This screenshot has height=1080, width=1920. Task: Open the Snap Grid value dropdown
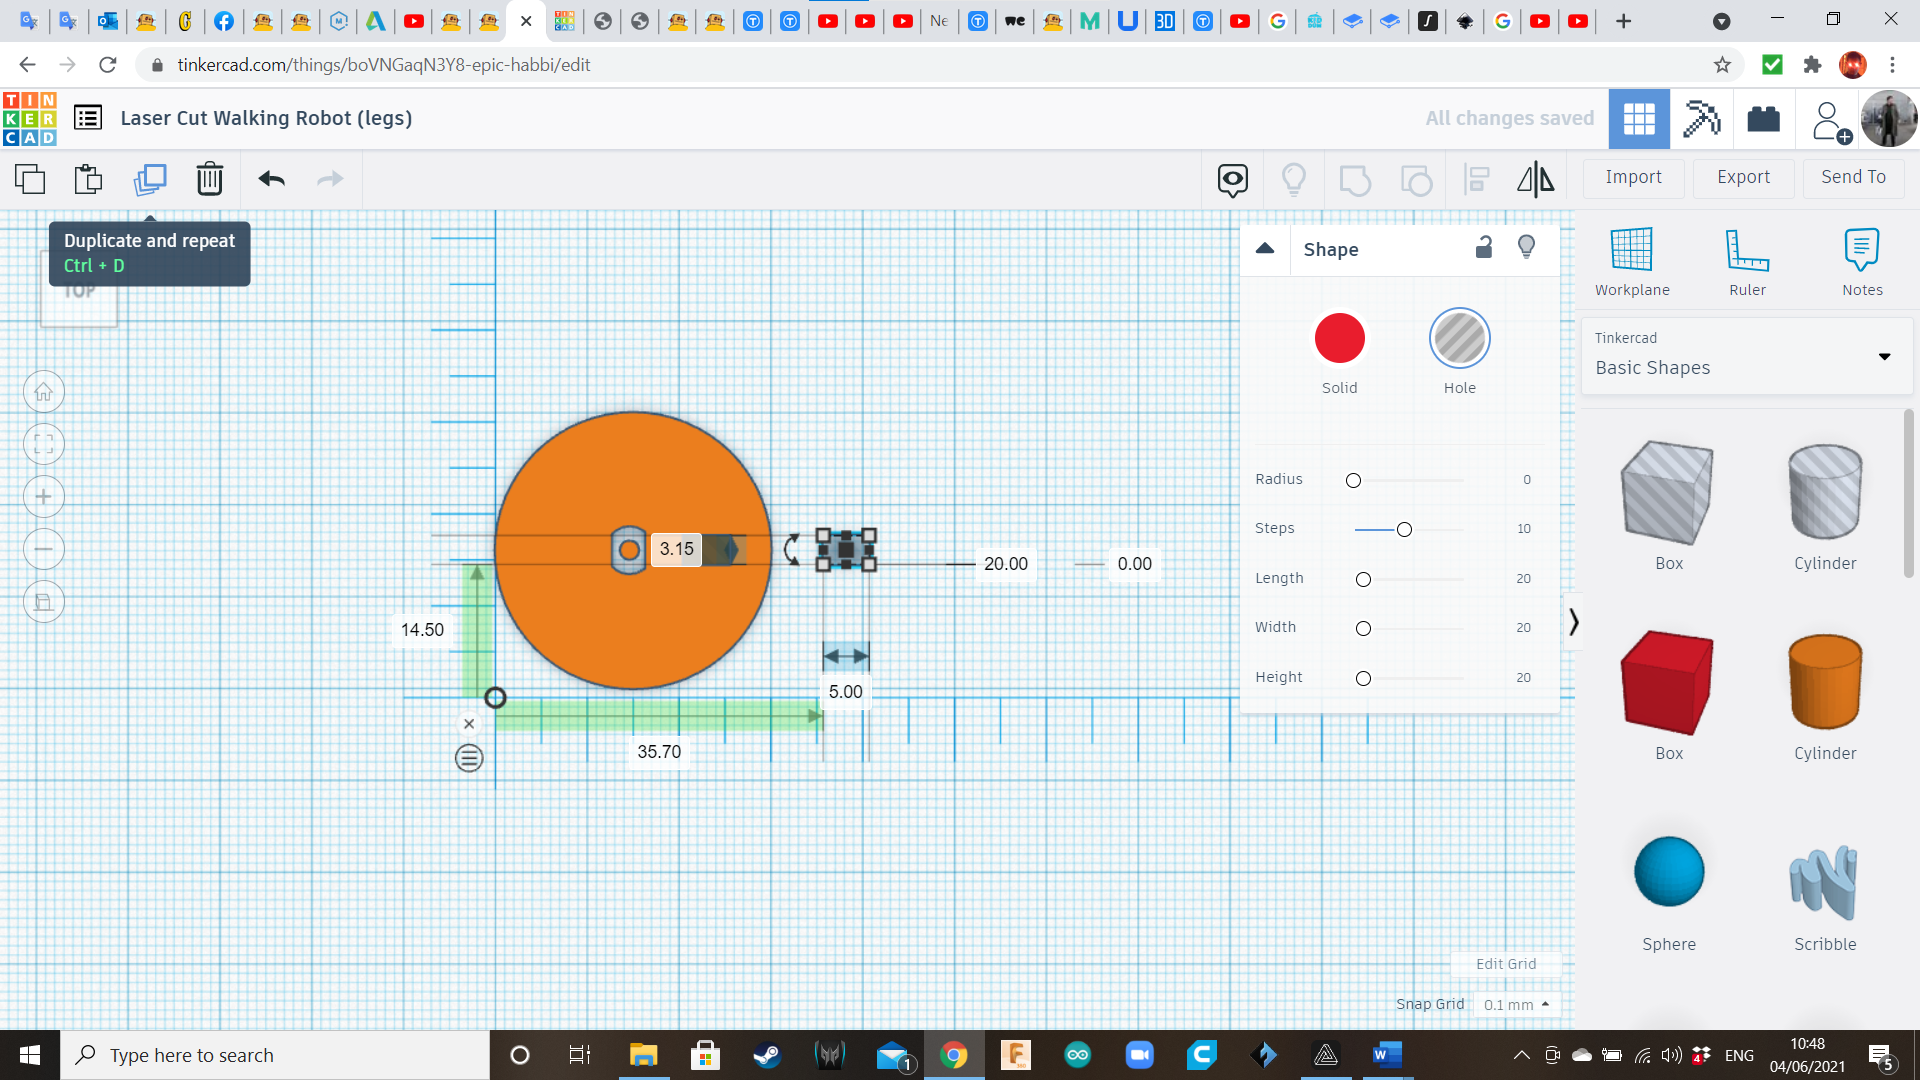point(1516,1004)
